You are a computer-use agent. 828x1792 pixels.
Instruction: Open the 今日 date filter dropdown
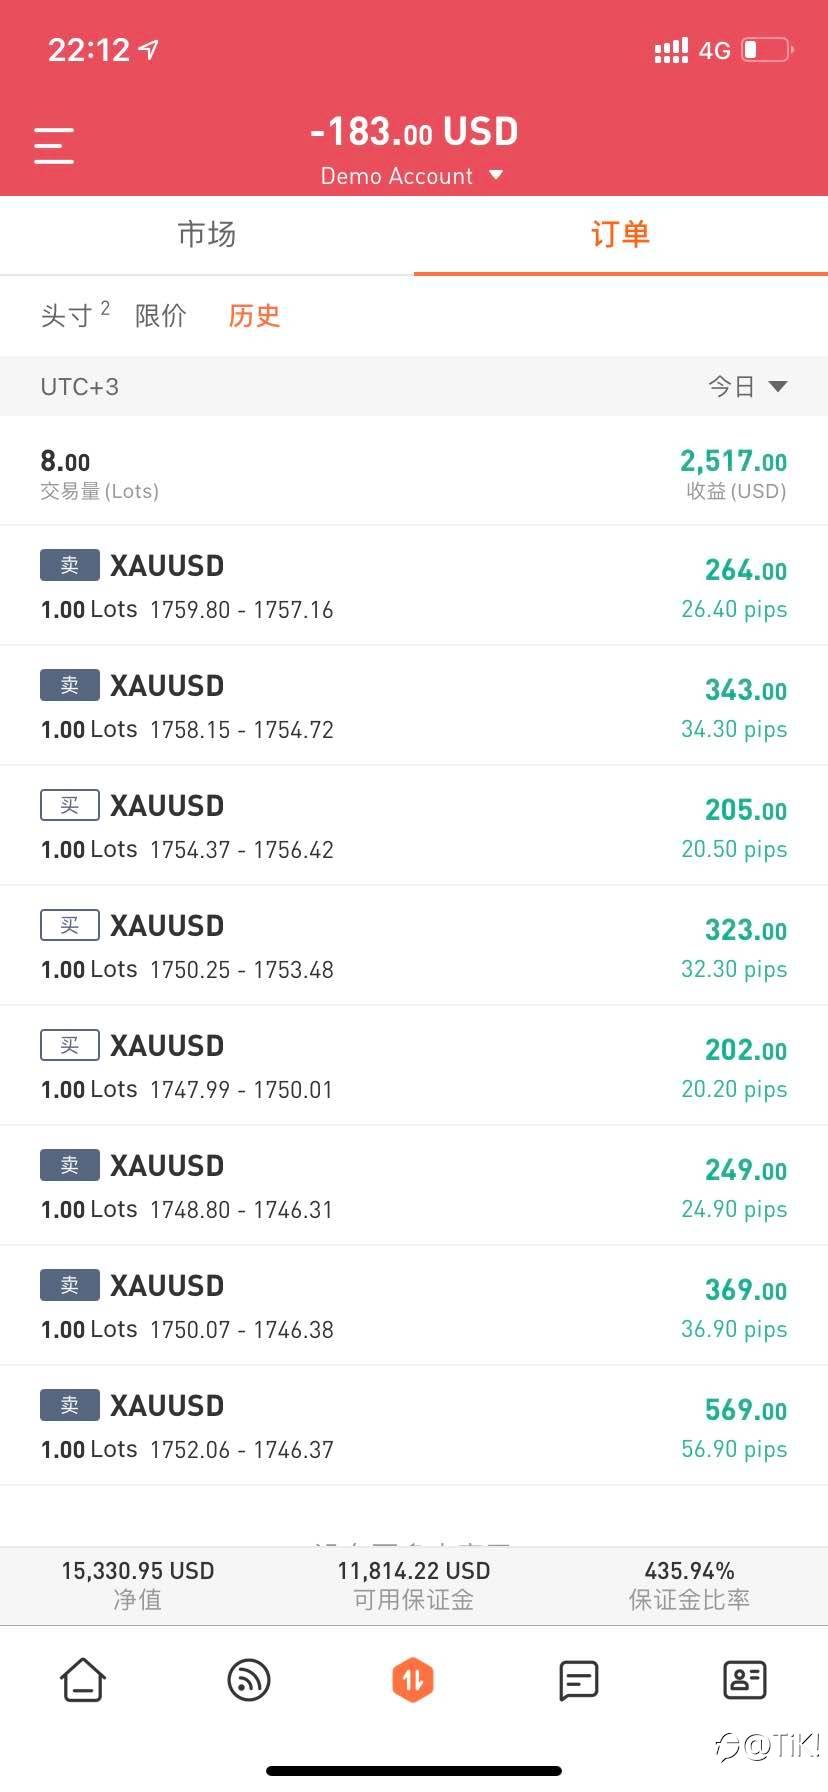point(747,386)
